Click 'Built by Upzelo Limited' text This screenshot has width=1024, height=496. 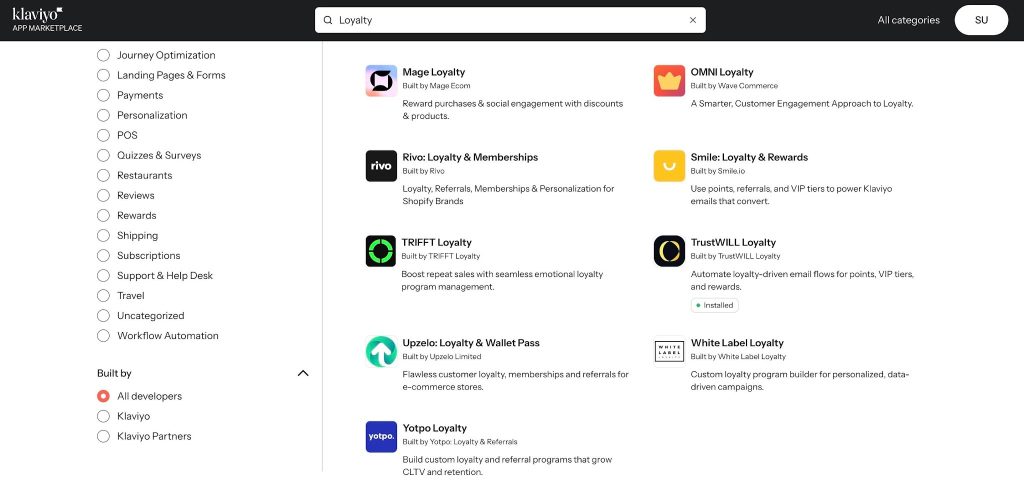point(441,357)
